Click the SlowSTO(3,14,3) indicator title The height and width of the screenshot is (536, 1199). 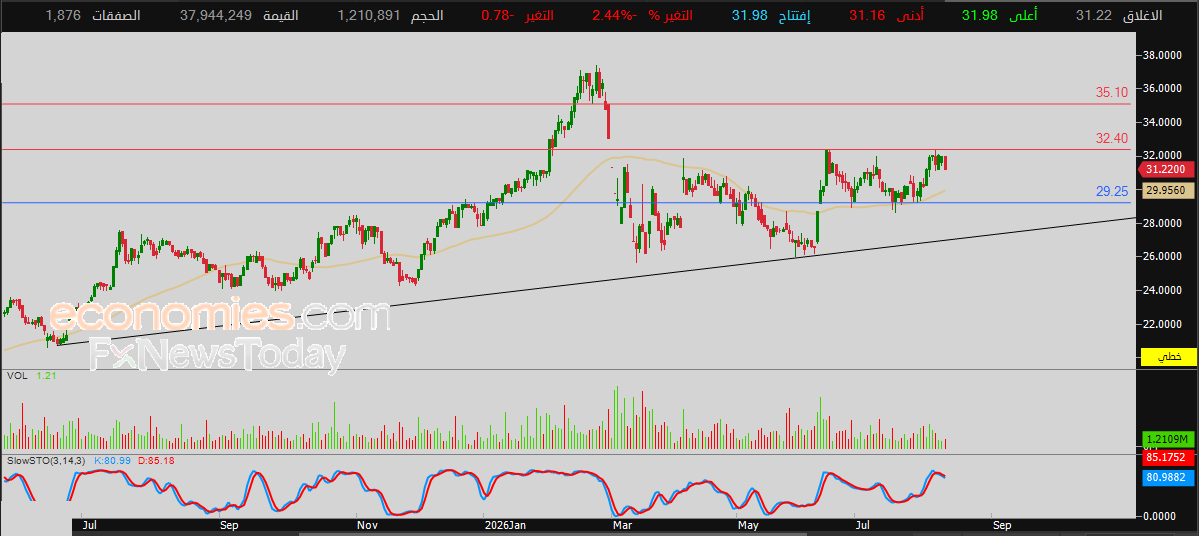click(x=47, y=461)
